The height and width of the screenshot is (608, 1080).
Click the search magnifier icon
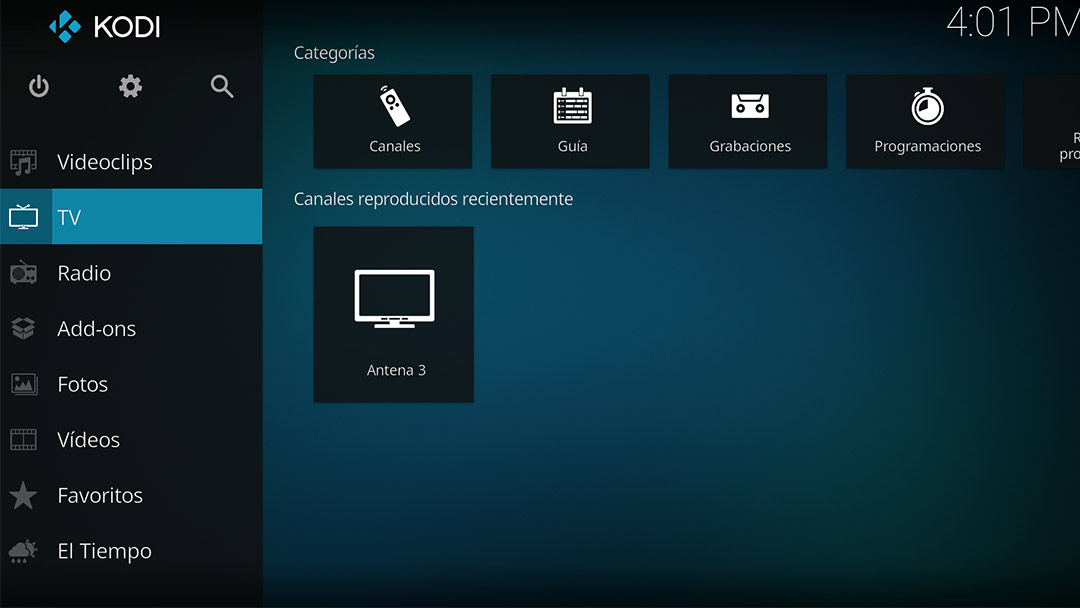[x=222, y=87]
